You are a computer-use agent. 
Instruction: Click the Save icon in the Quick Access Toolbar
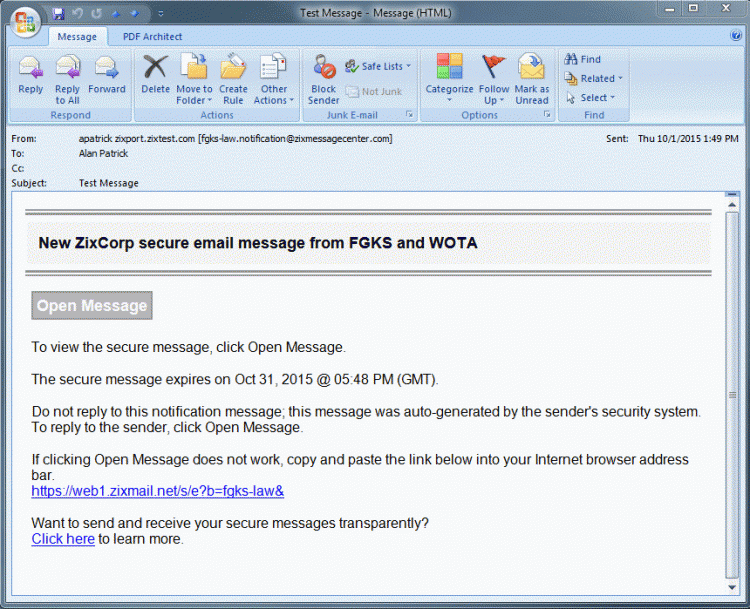point(58,13)
